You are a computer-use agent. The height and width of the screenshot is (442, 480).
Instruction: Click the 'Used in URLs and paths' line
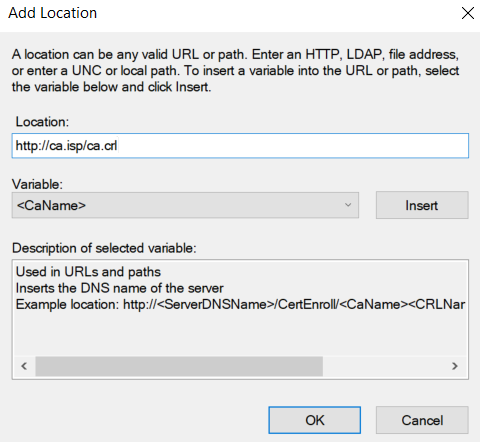coord(88,272)
